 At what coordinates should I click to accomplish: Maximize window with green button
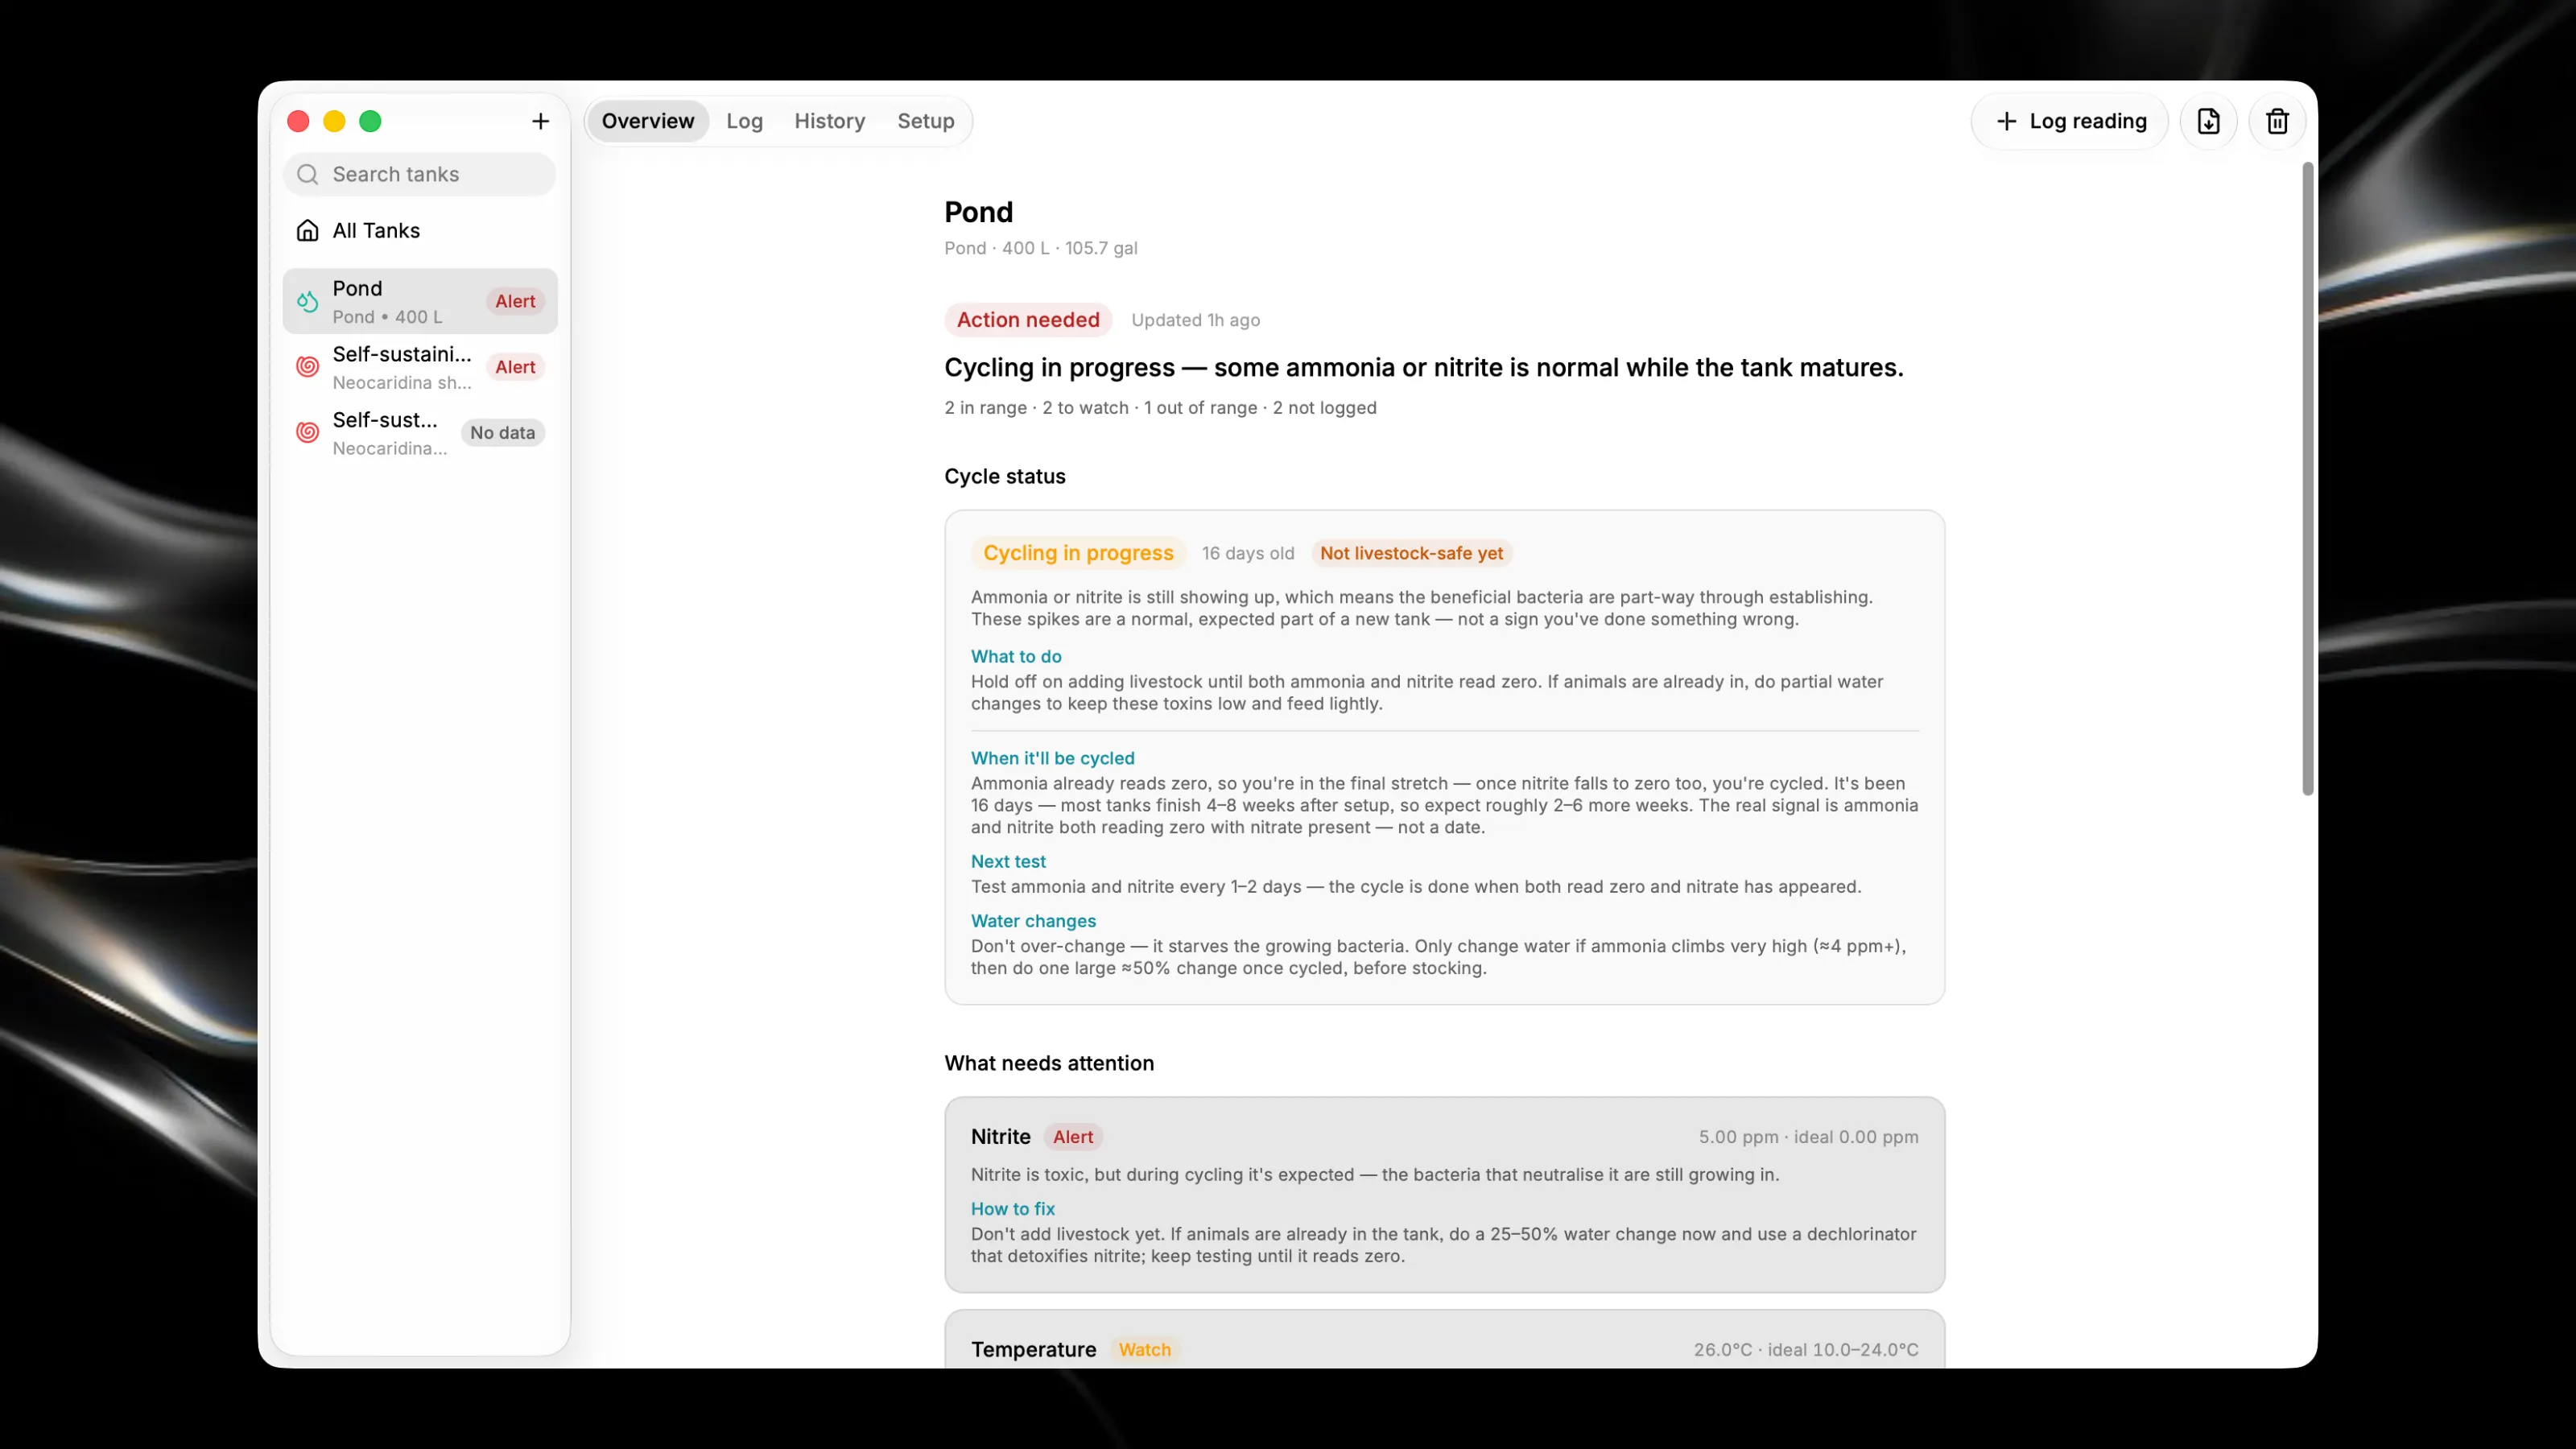point(370,121)
